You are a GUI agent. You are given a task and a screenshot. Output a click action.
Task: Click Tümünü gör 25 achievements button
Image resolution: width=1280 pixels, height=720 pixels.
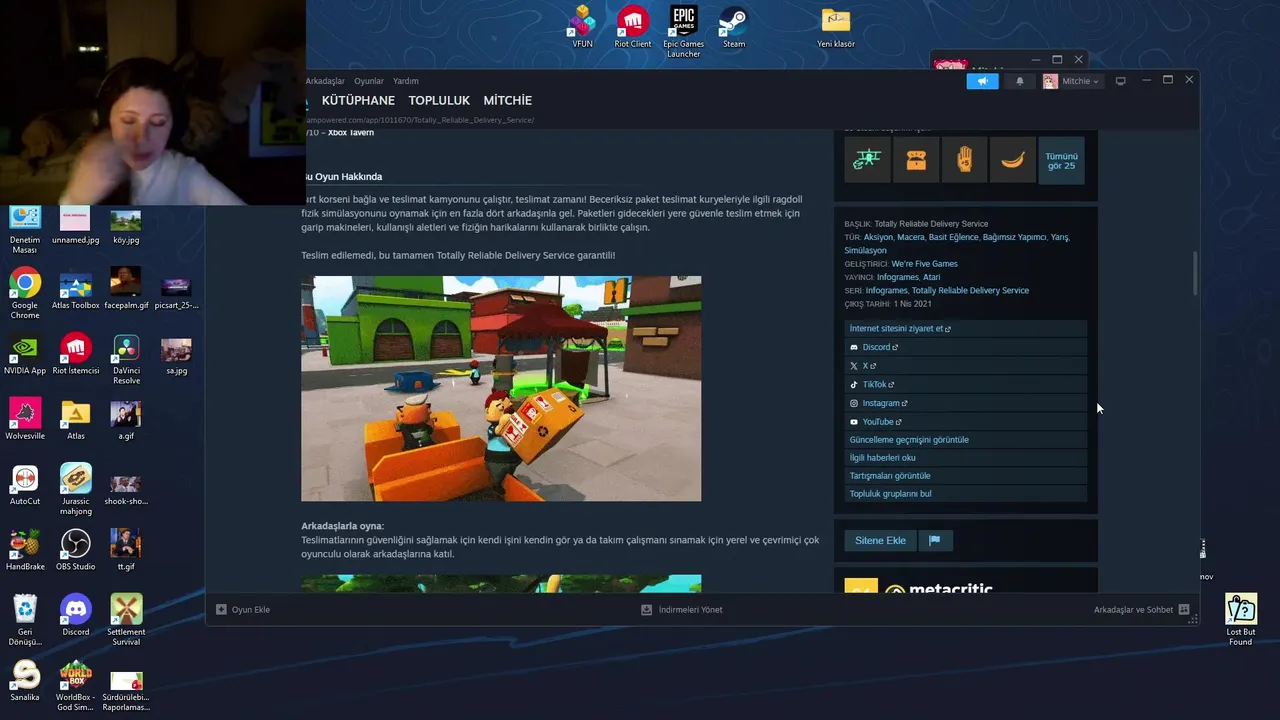[x=1061, y=160]
